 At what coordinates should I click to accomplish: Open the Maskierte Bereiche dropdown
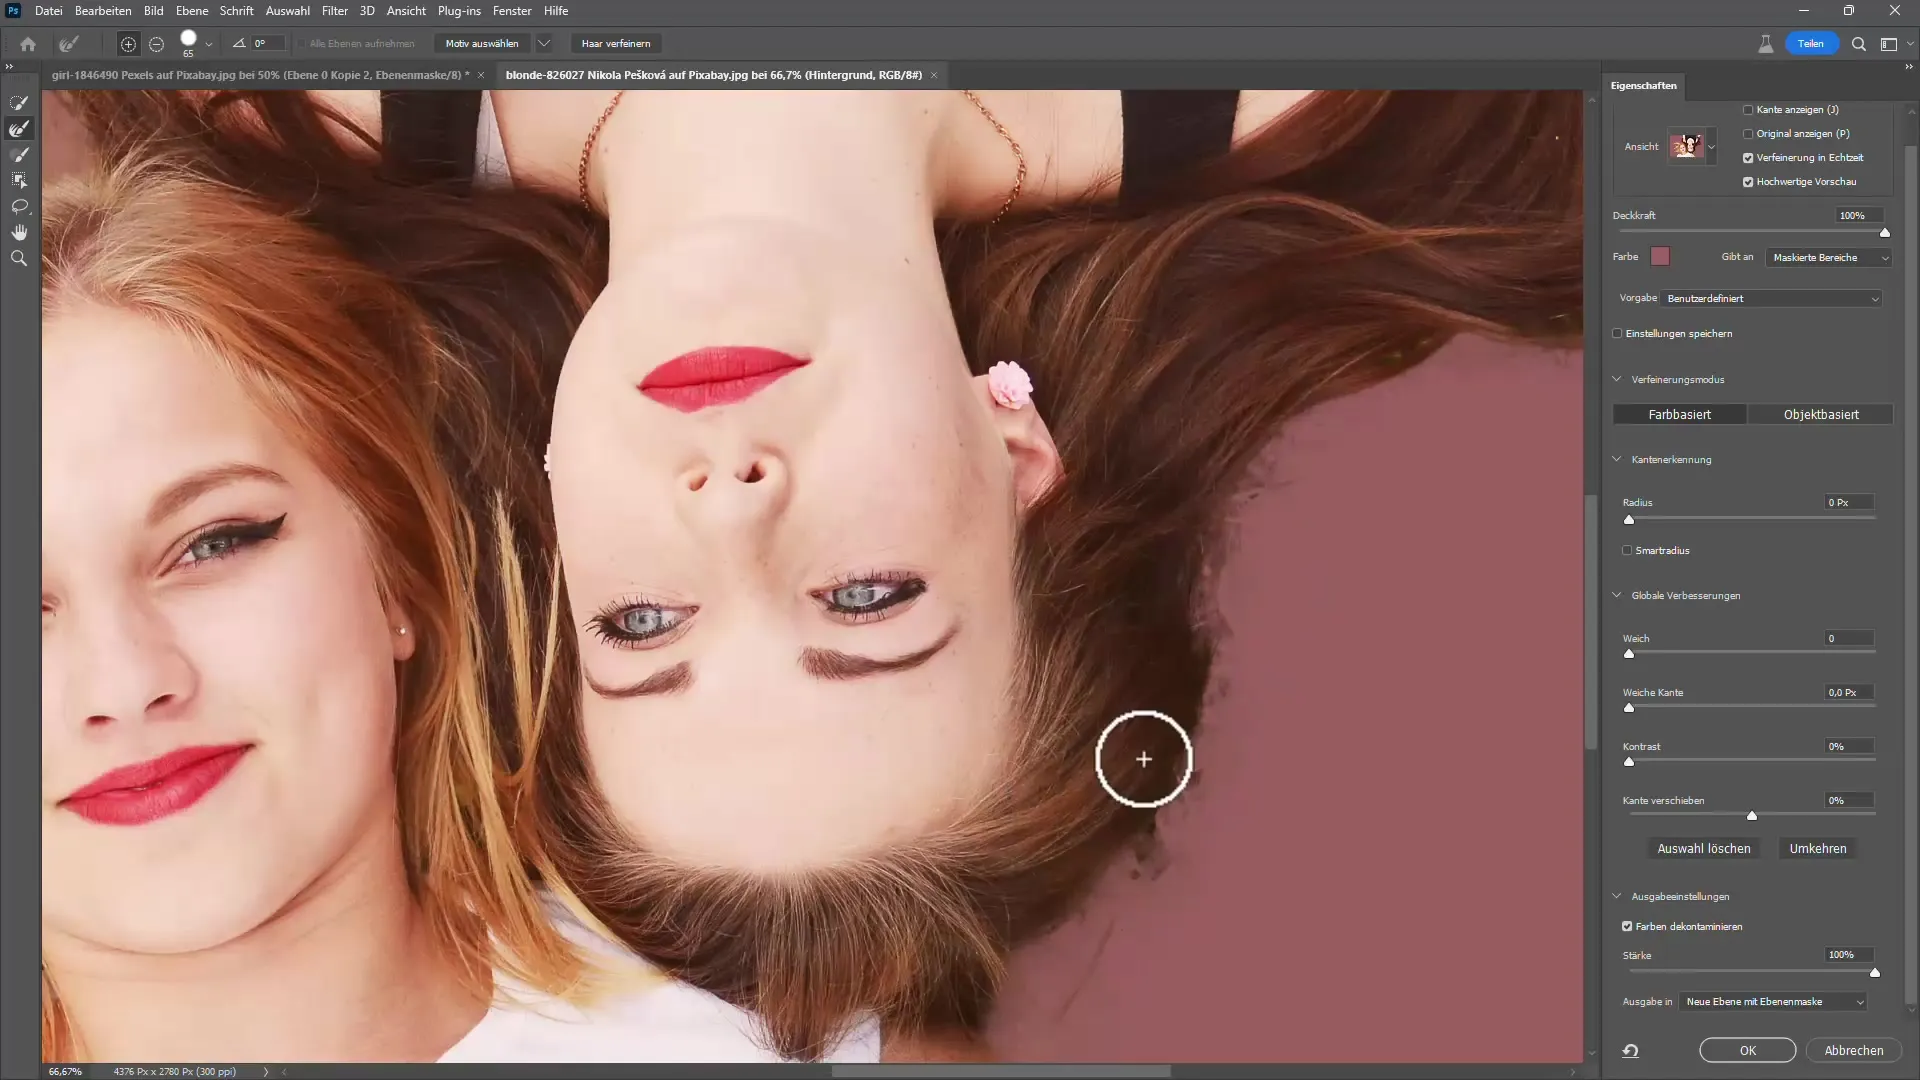pos(1829,258)
